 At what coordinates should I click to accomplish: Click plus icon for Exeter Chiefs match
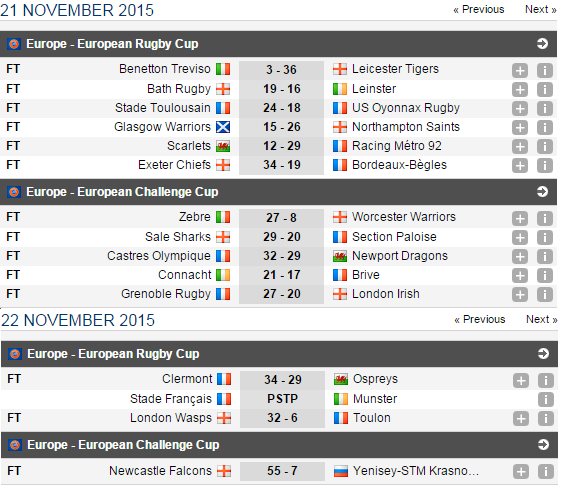pos(520,165)
